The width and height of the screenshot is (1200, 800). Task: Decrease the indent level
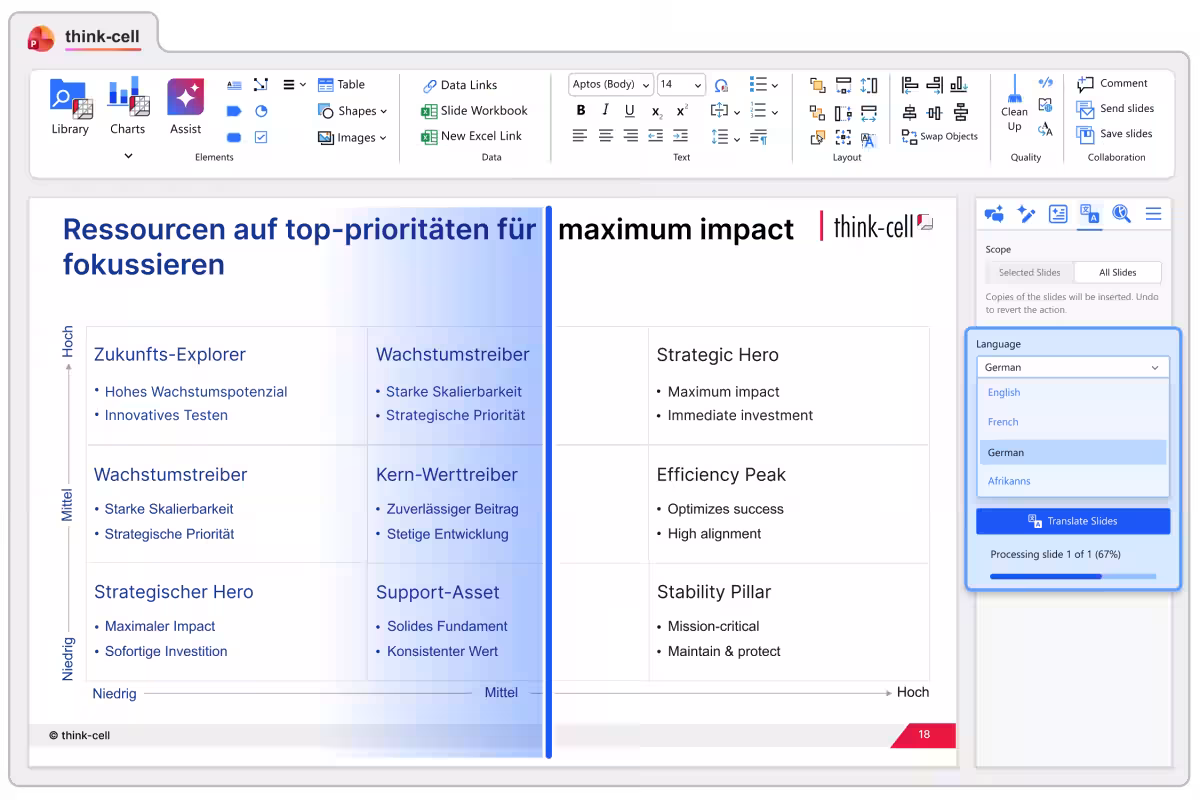point(656,136)
